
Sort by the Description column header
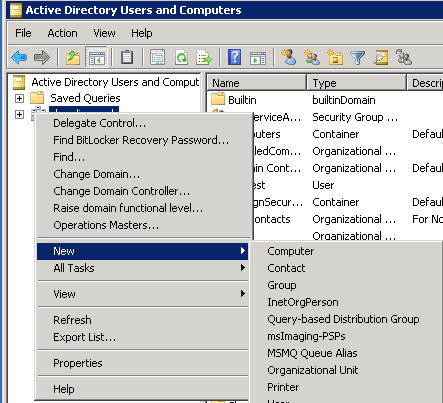(425, 83)
